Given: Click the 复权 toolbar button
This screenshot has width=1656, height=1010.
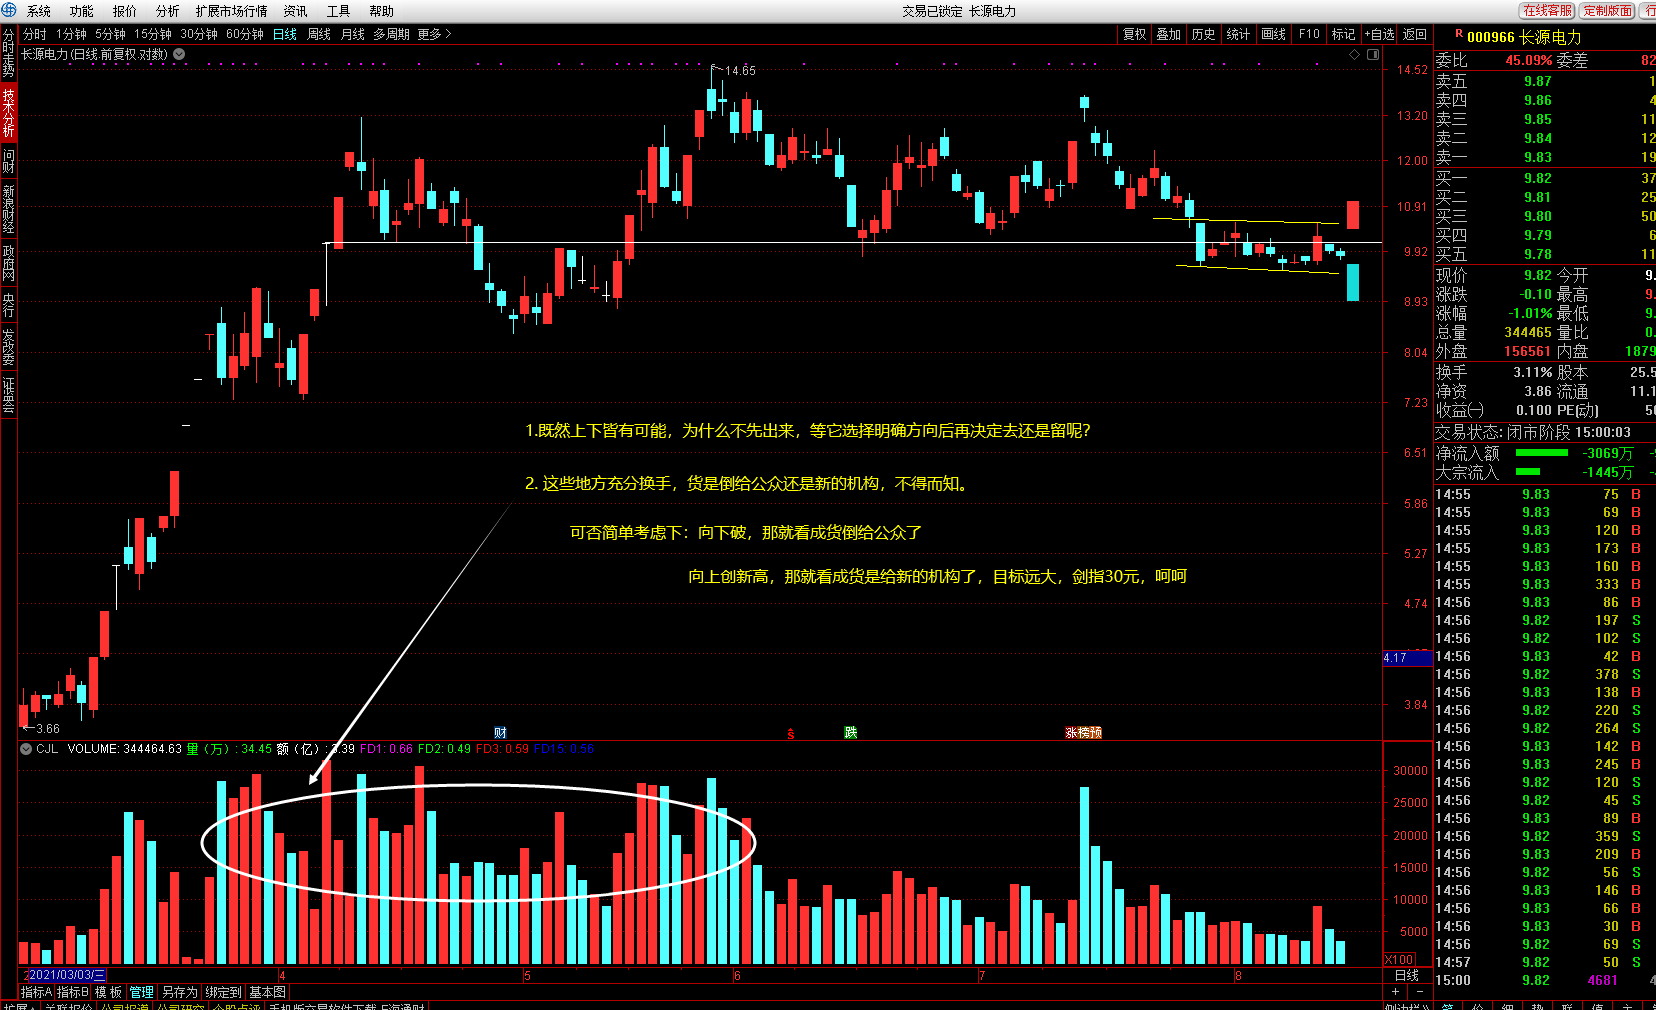Looking at the screenshot, I should (1135, 34).
